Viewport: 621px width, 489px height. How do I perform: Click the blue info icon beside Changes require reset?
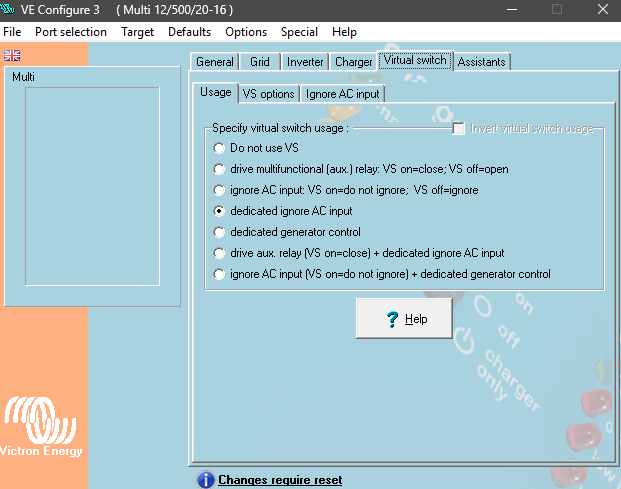click(x=206, y=480)
